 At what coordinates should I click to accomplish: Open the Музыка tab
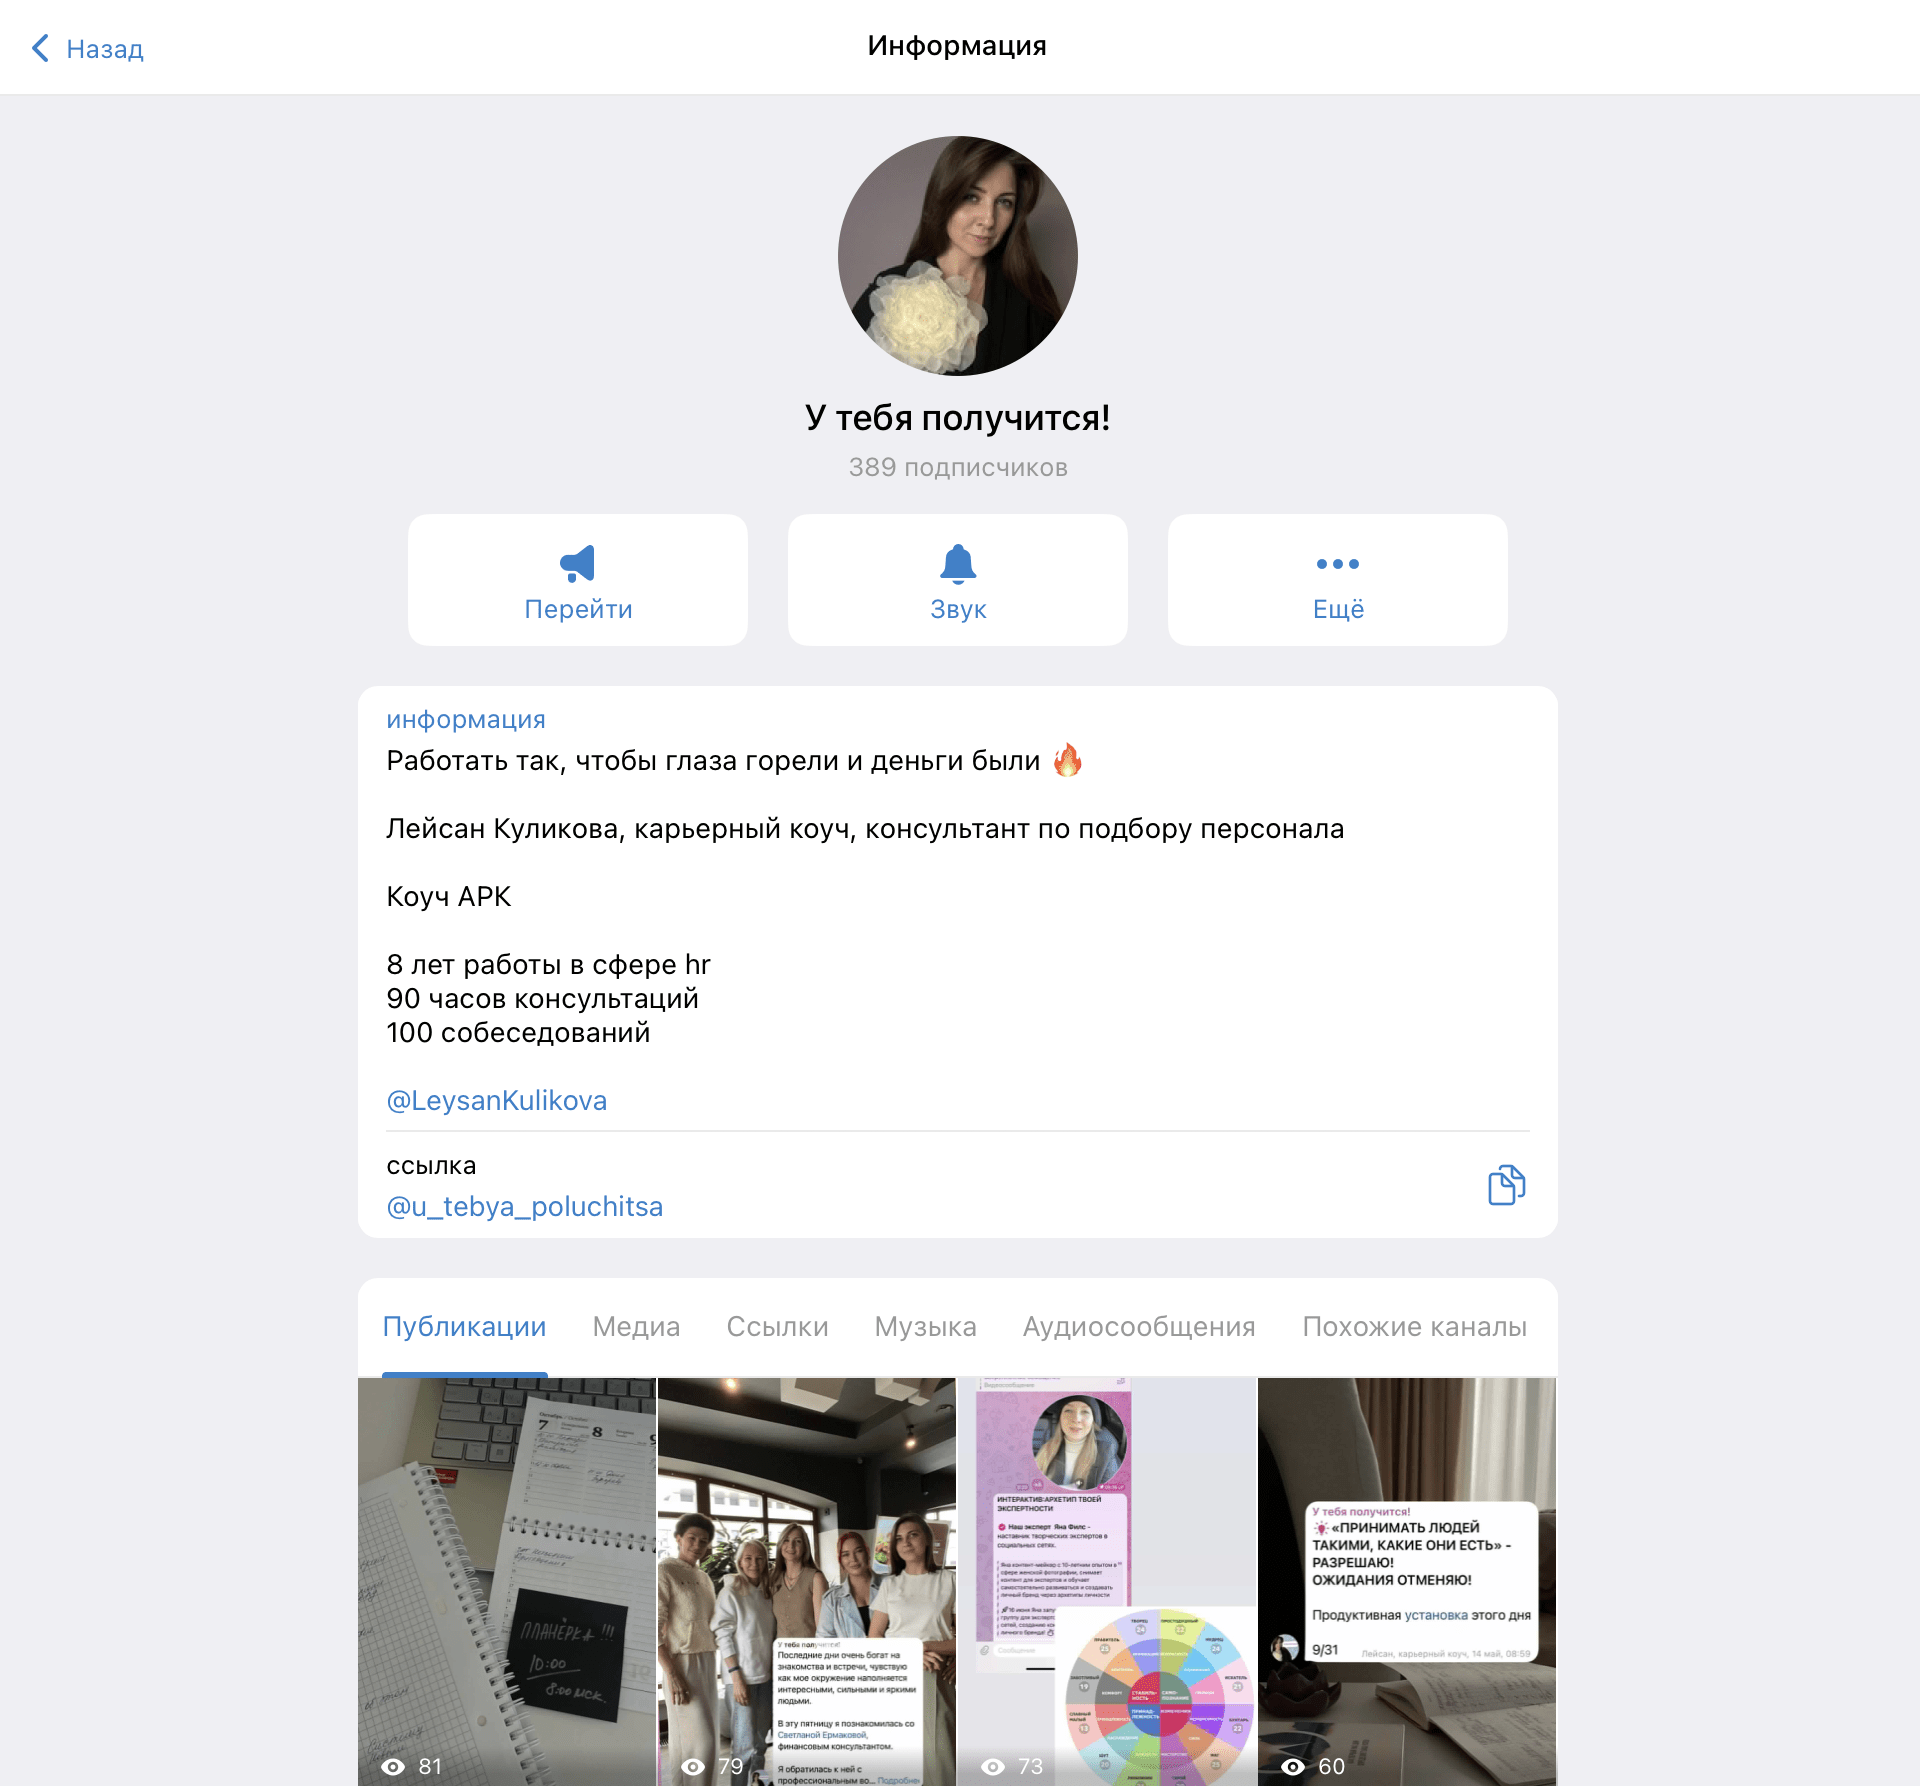click(925, 1327)
